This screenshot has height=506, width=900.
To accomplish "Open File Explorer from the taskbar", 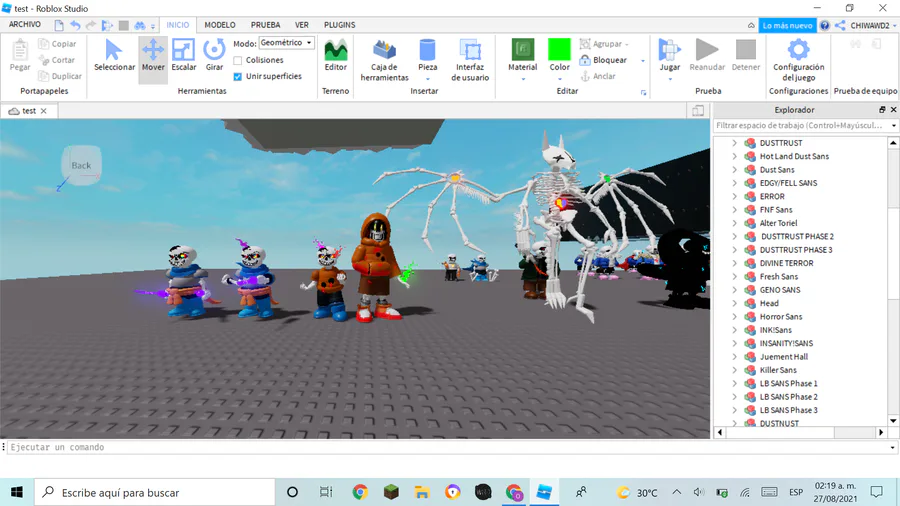I will (422, 492).
